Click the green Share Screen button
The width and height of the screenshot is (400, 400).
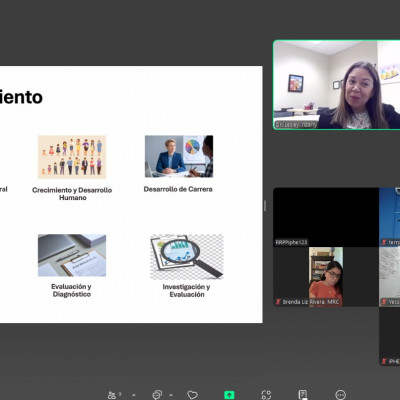(x=229, y=395)
